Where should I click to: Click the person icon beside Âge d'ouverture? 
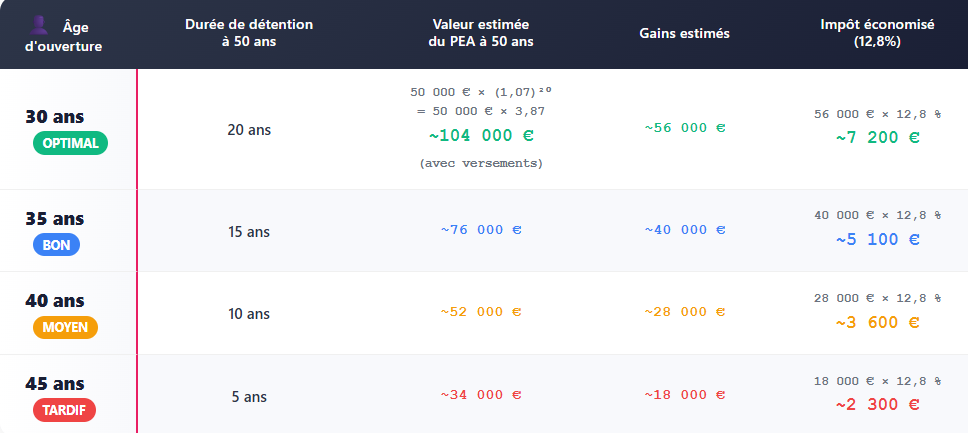point(41,25)
